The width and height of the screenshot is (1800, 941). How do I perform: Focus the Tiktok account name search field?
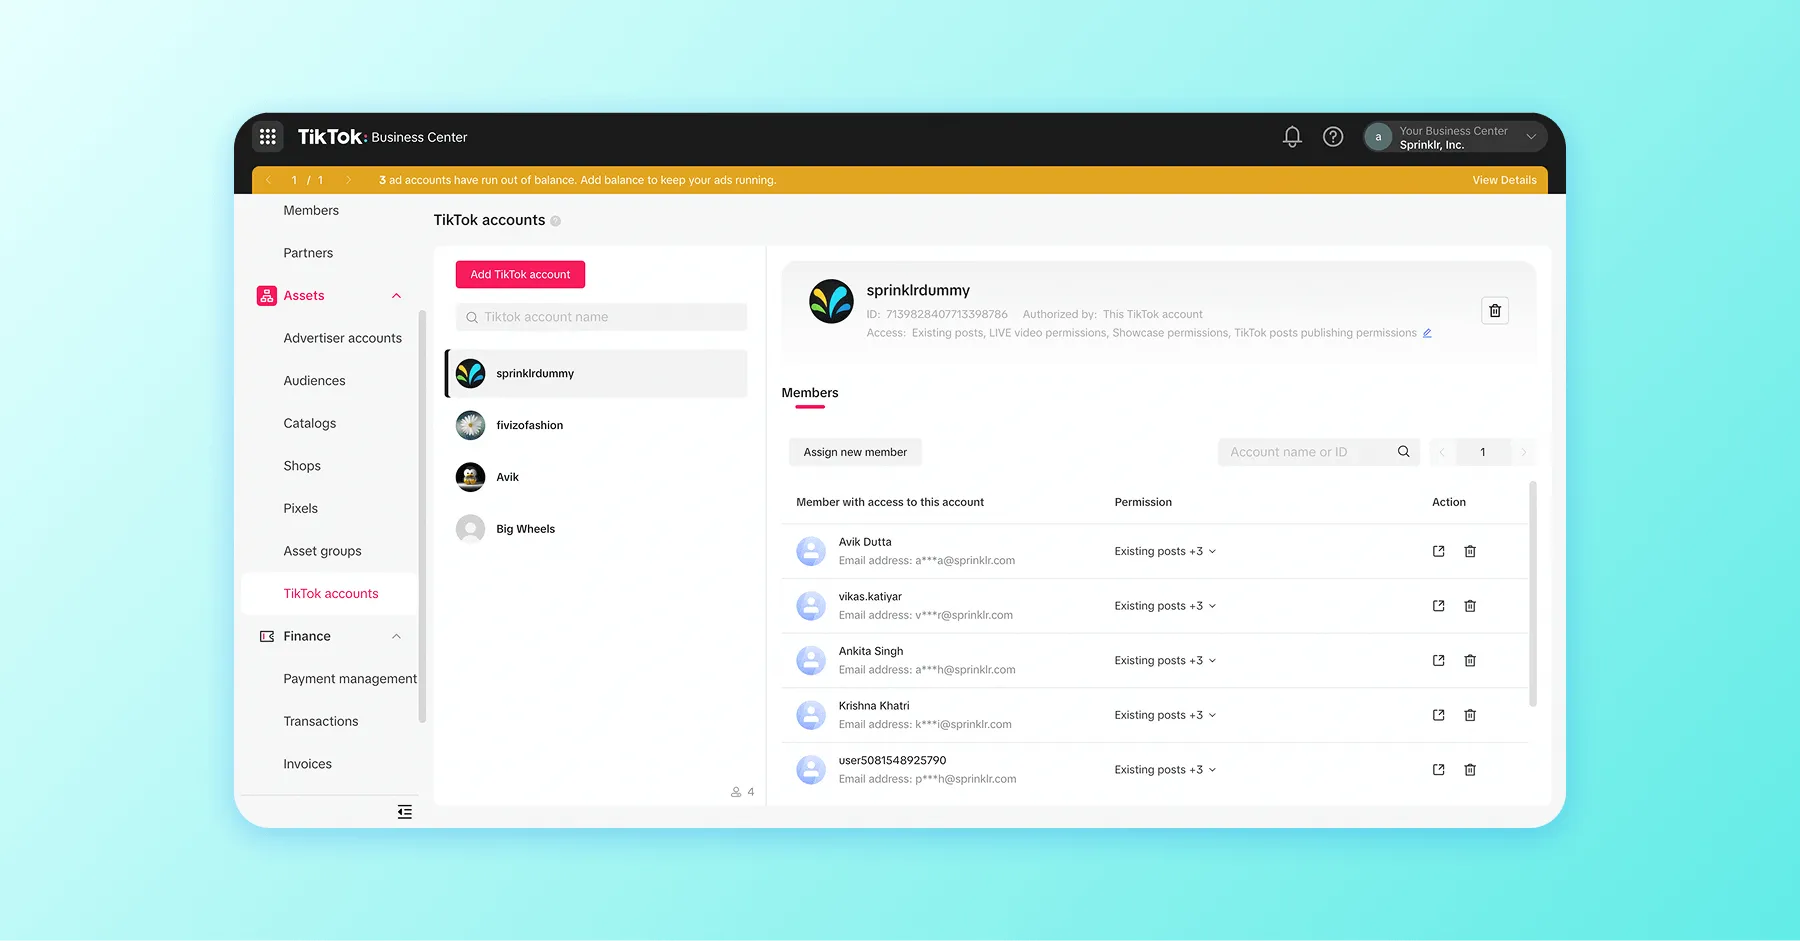(601, 317)
